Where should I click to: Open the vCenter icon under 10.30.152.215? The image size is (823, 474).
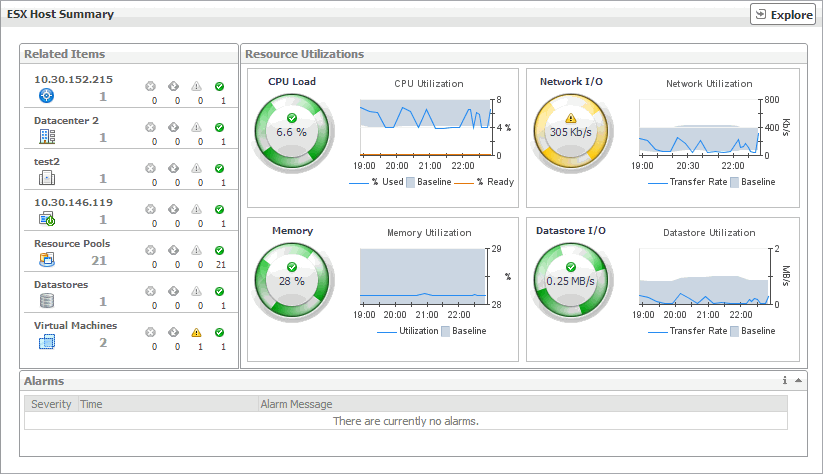click(x=46, y=96)
